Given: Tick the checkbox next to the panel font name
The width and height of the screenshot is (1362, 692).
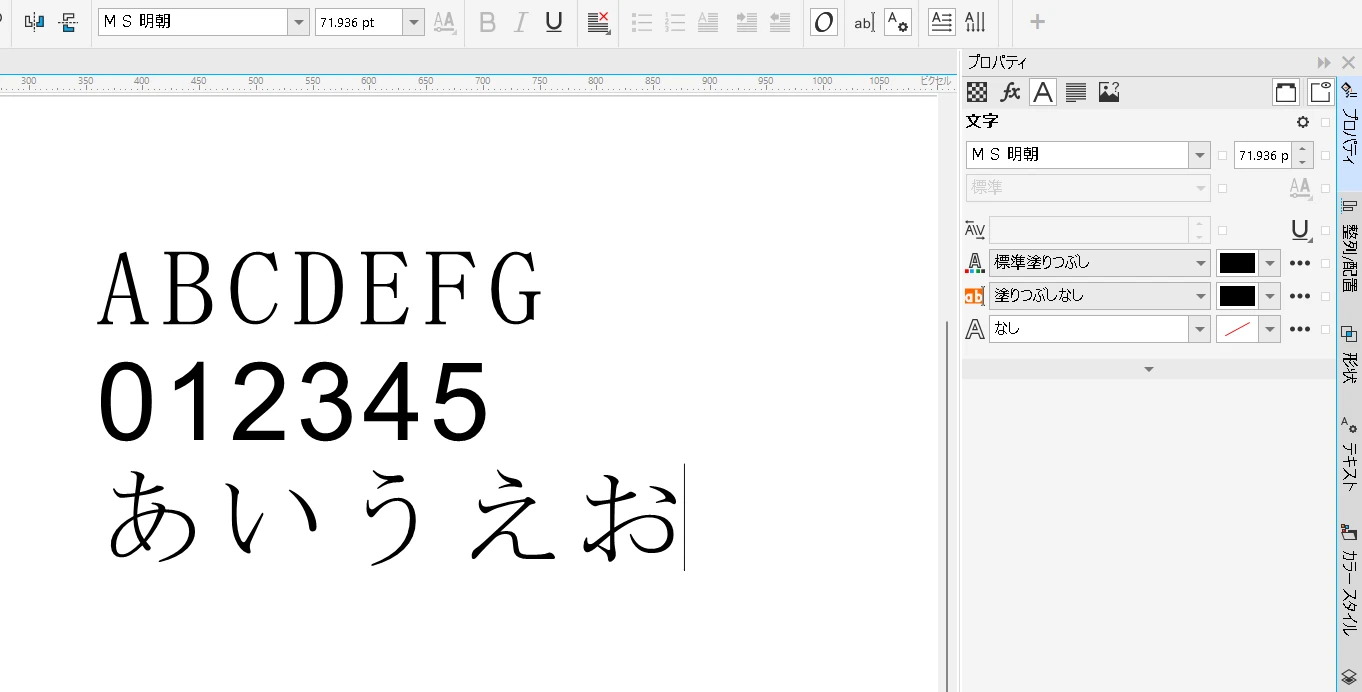Looking at the screenshot, I should (x=1222, y=155).
